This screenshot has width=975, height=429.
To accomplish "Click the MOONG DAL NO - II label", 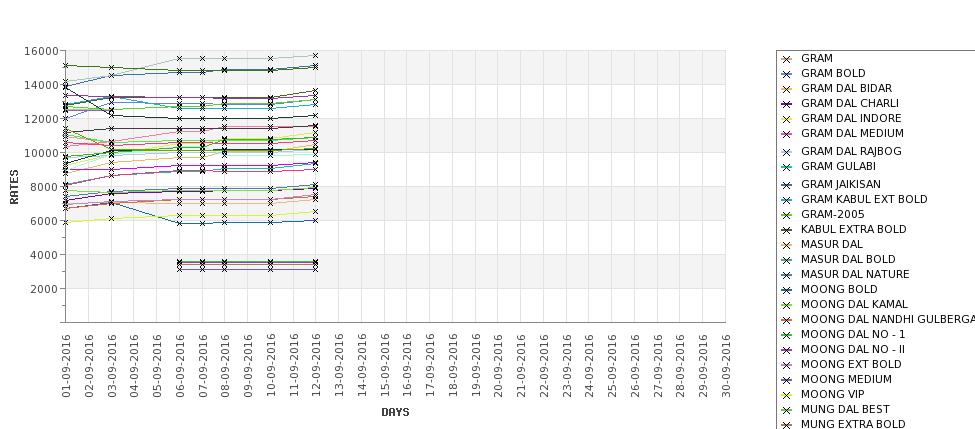I will tap(853, 349).
